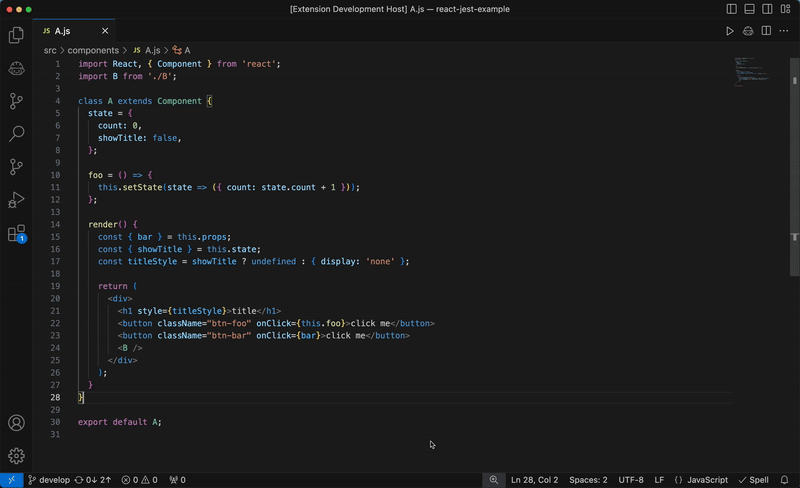Open the Git graph branch icon
Viewport: 800px width, 488px height.
click(16, 166)
